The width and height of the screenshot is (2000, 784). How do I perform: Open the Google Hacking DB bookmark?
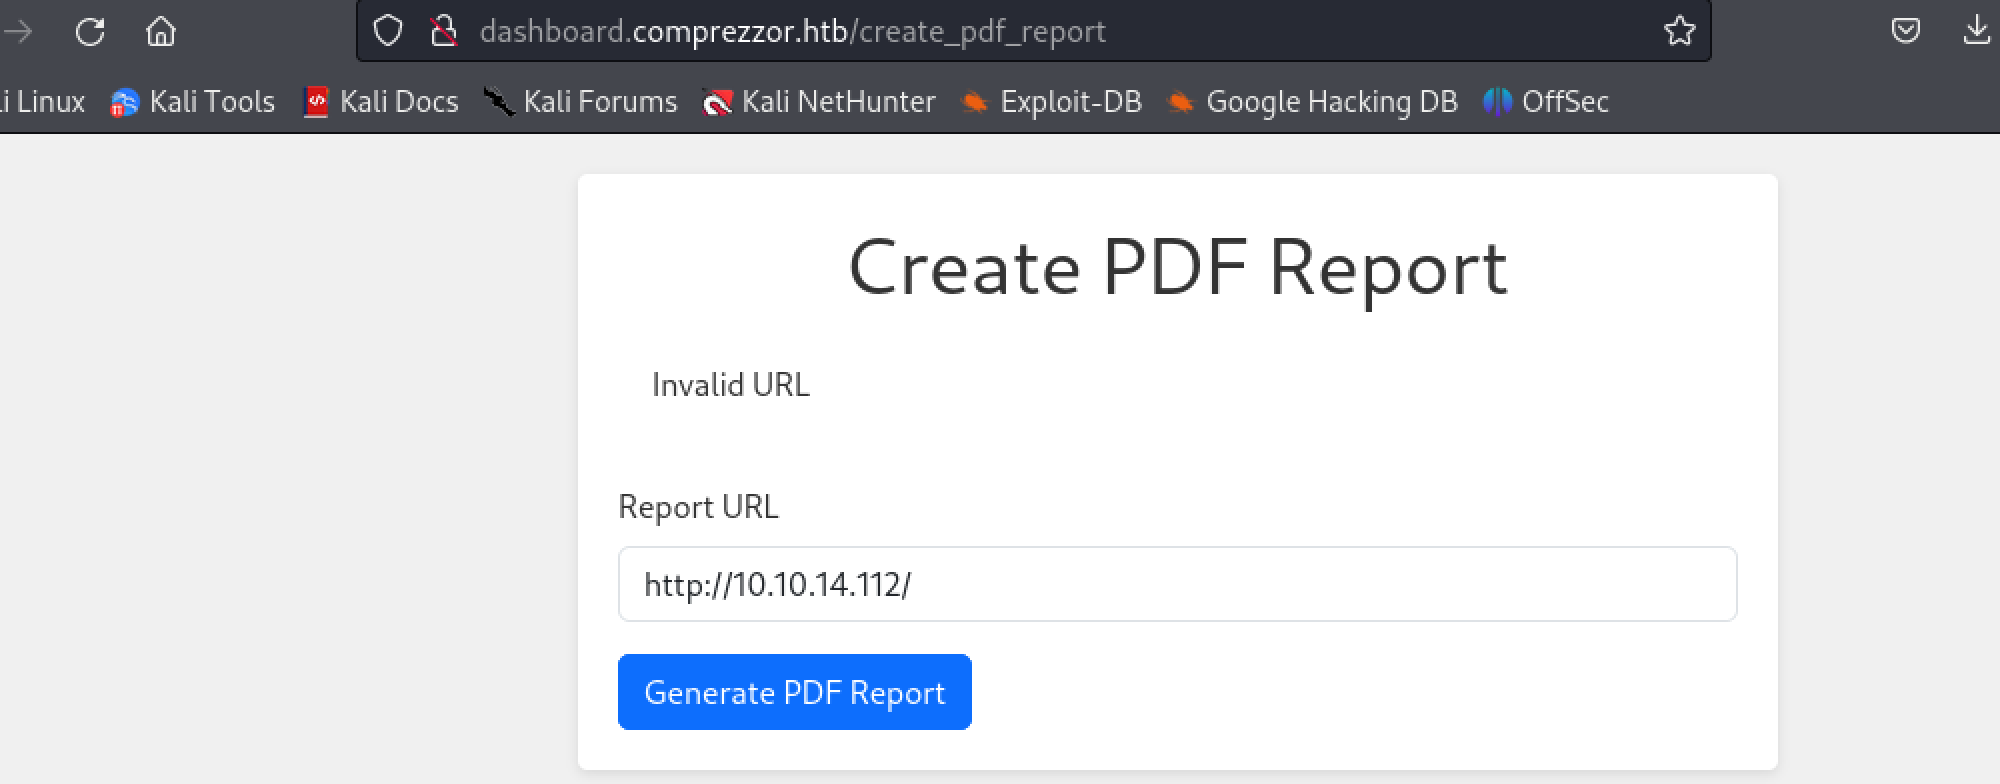1312,102
